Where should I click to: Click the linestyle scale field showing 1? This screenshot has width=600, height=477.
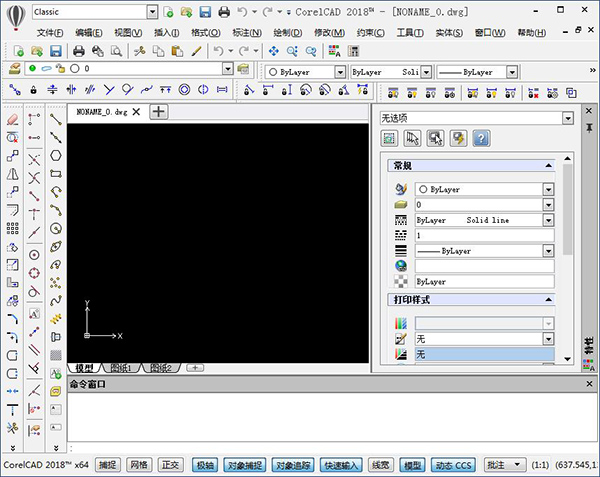pyautogui.click(x=484, y=235)
